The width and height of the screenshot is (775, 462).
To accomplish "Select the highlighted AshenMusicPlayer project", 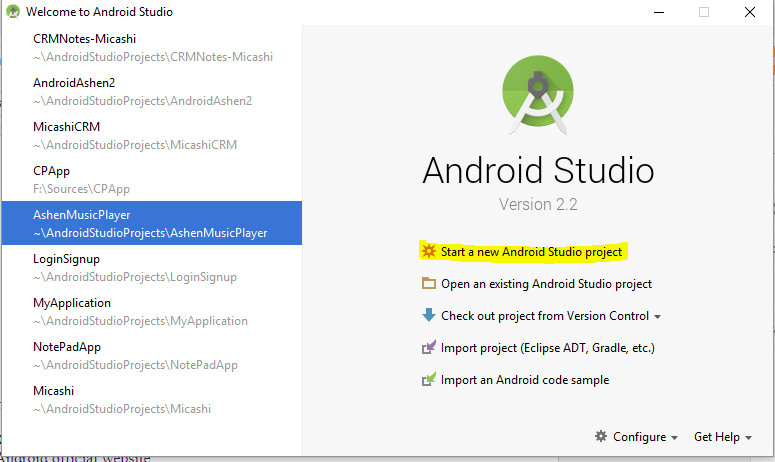I will pos(152,223).
